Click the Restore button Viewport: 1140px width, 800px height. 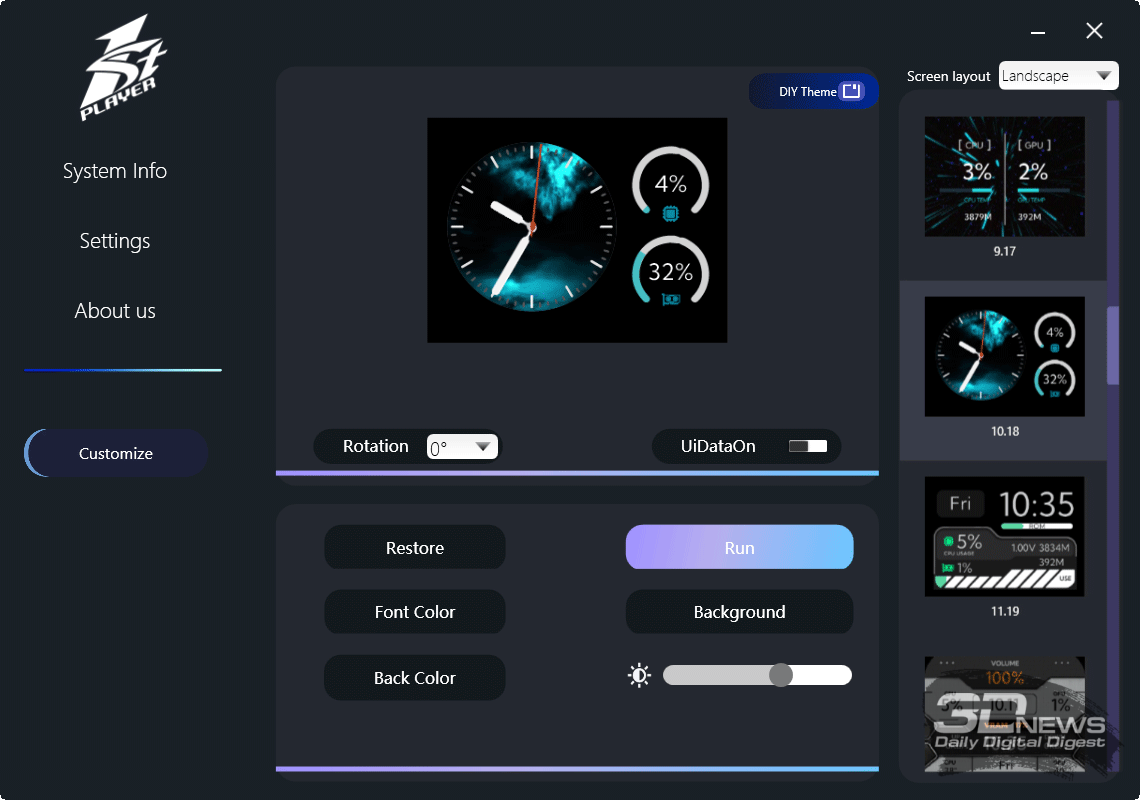pos(415,548)
